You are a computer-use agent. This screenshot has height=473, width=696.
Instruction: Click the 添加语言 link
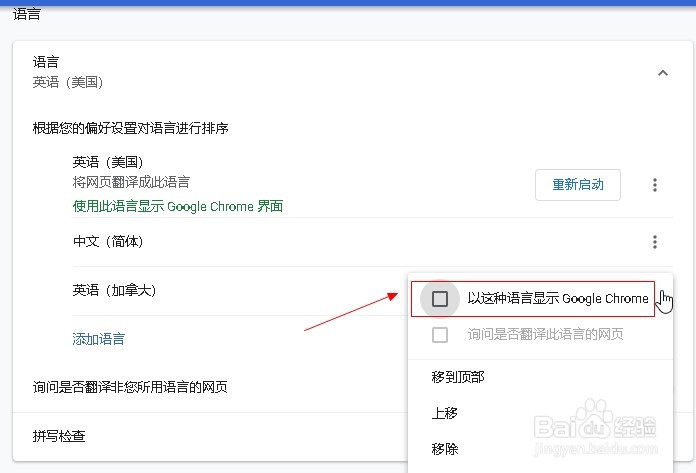(99, 339)
